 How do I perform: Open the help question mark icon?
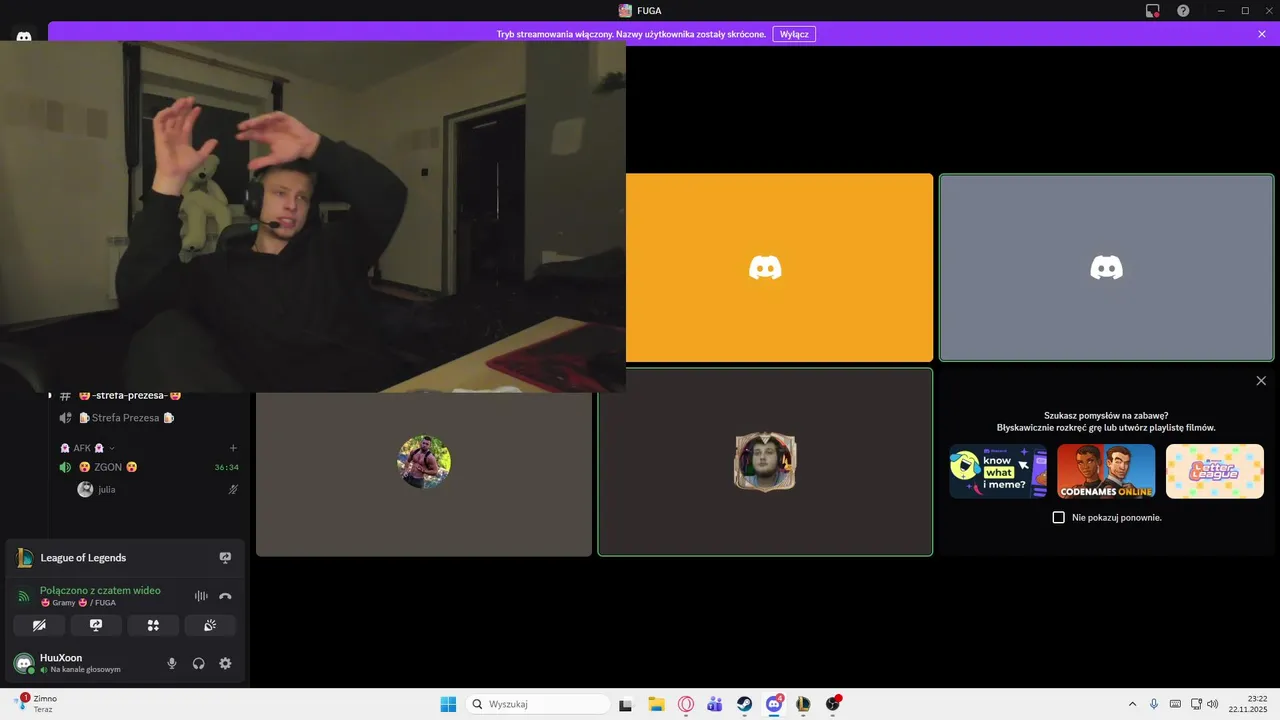pos(1183,10)
